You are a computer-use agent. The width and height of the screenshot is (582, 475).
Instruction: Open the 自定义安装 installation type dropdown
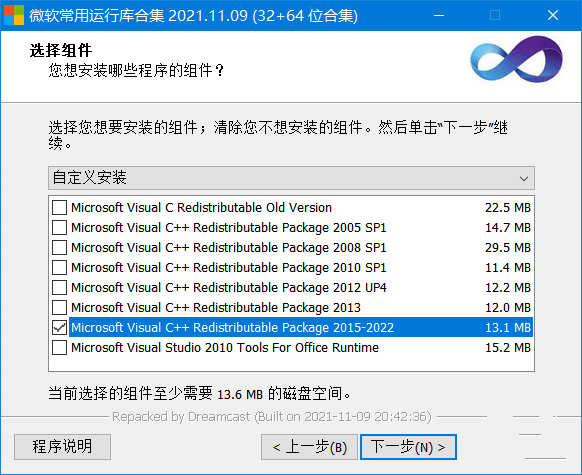click(291, 178)
